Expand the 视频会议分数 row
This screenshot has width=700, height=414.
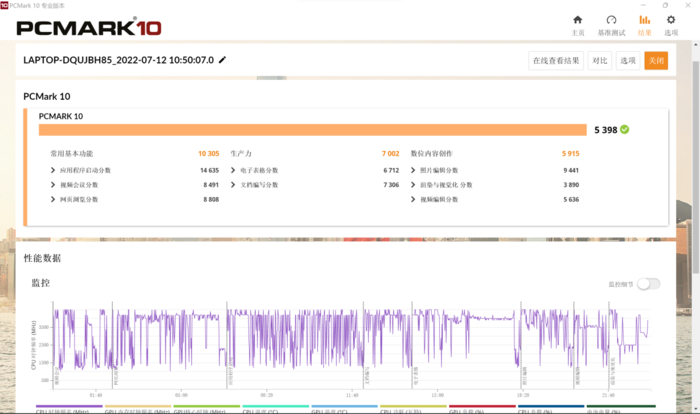[x=53, y=185]
